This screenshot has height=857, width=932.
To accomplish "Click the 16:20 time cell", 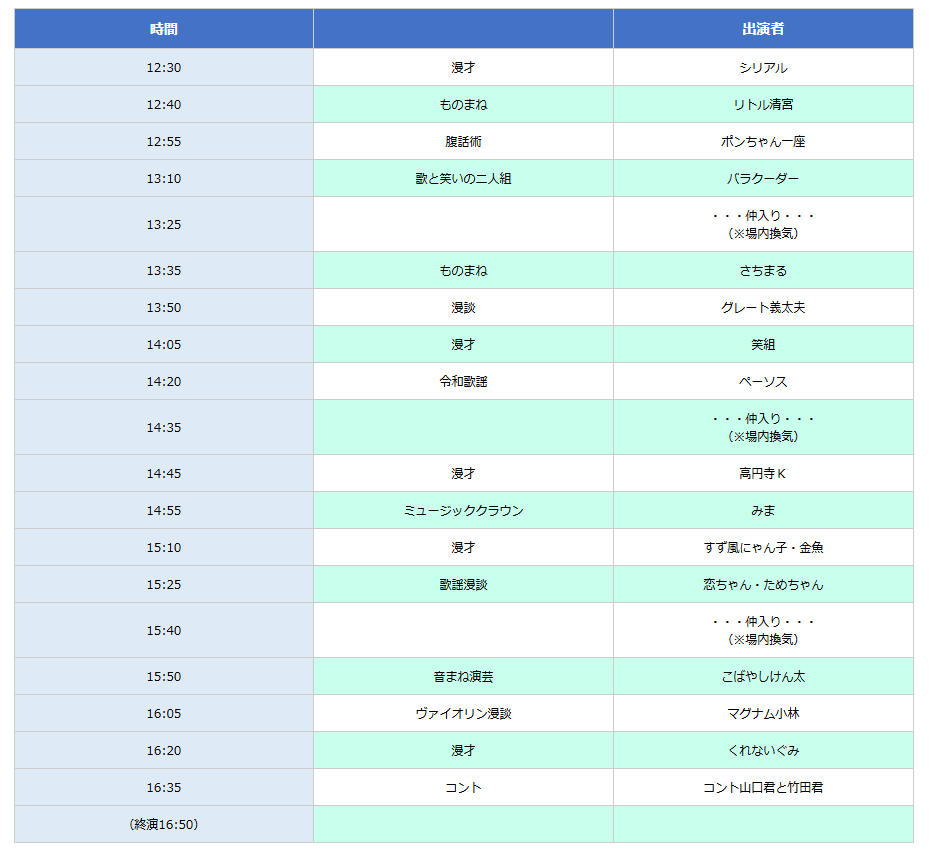I will point(164,750).
